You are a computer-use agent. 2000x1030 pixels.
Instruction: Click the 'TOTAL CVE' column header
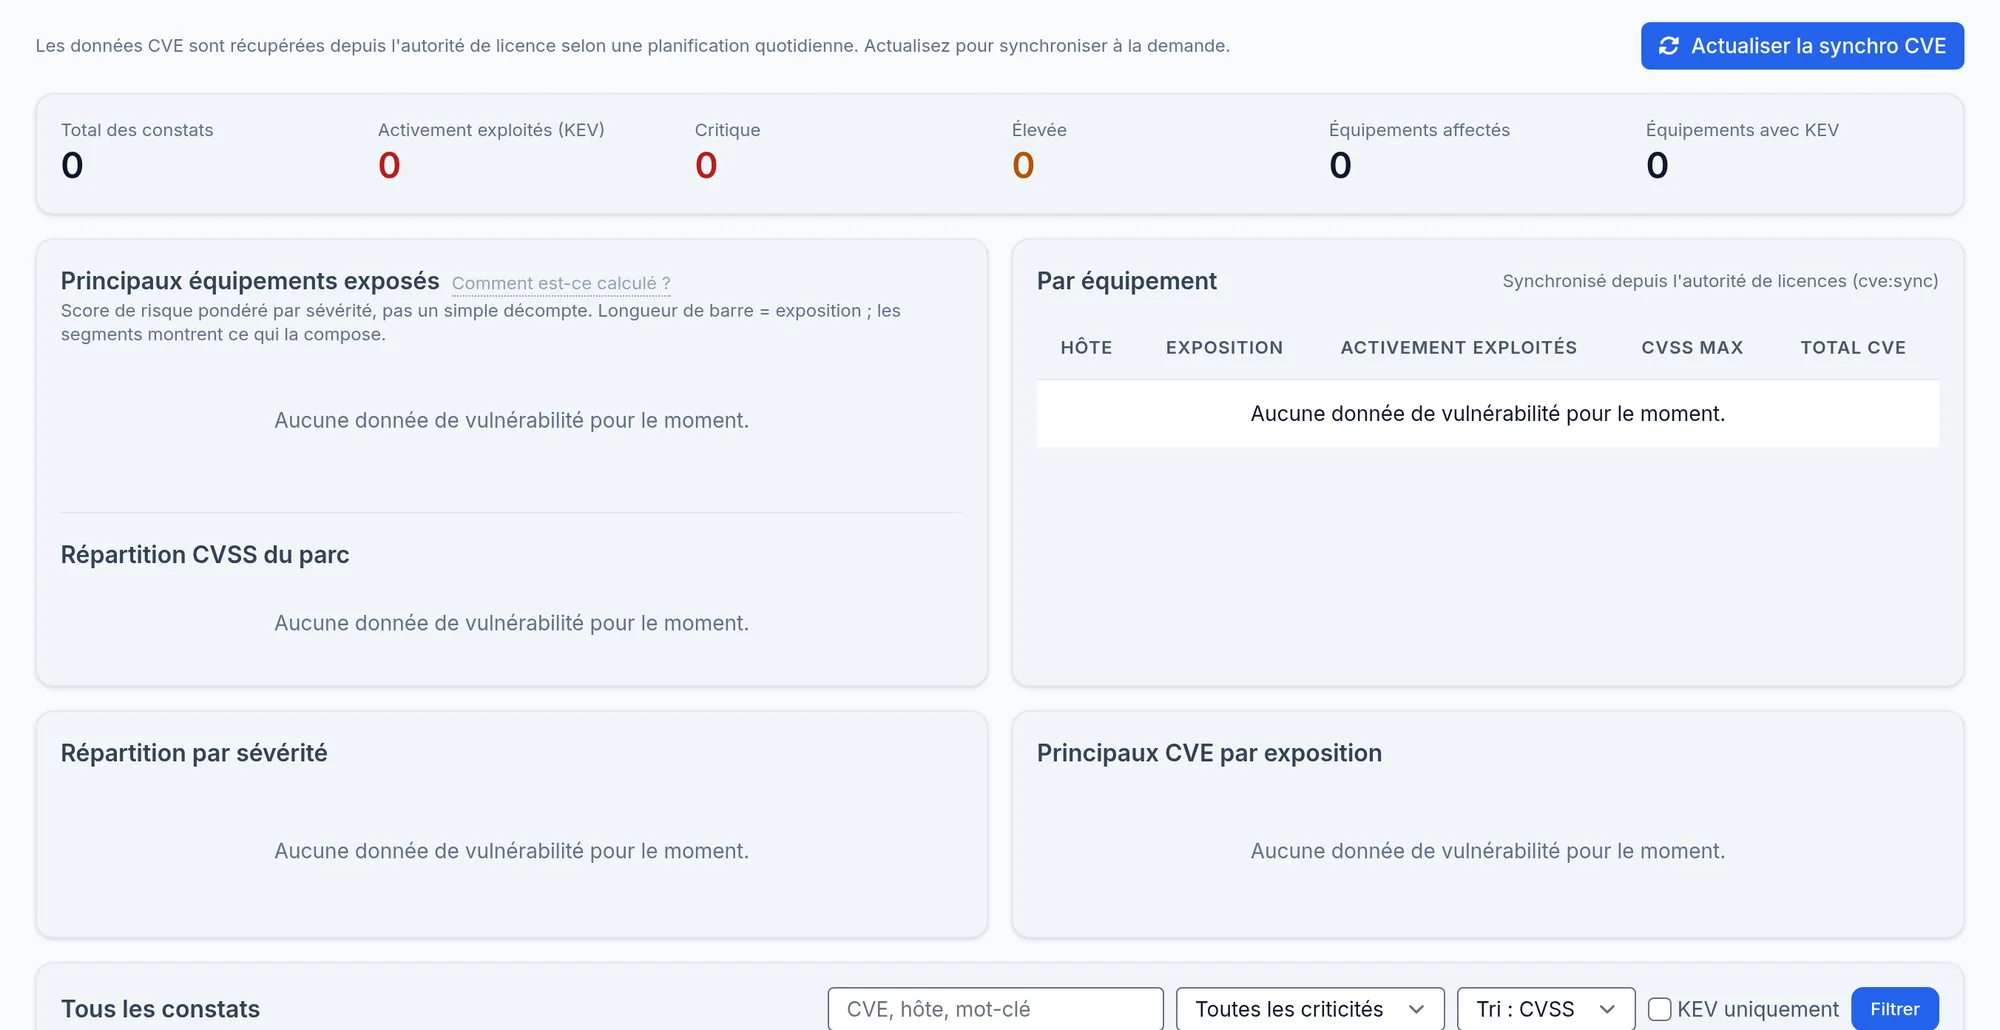(x=1853, y=347)
